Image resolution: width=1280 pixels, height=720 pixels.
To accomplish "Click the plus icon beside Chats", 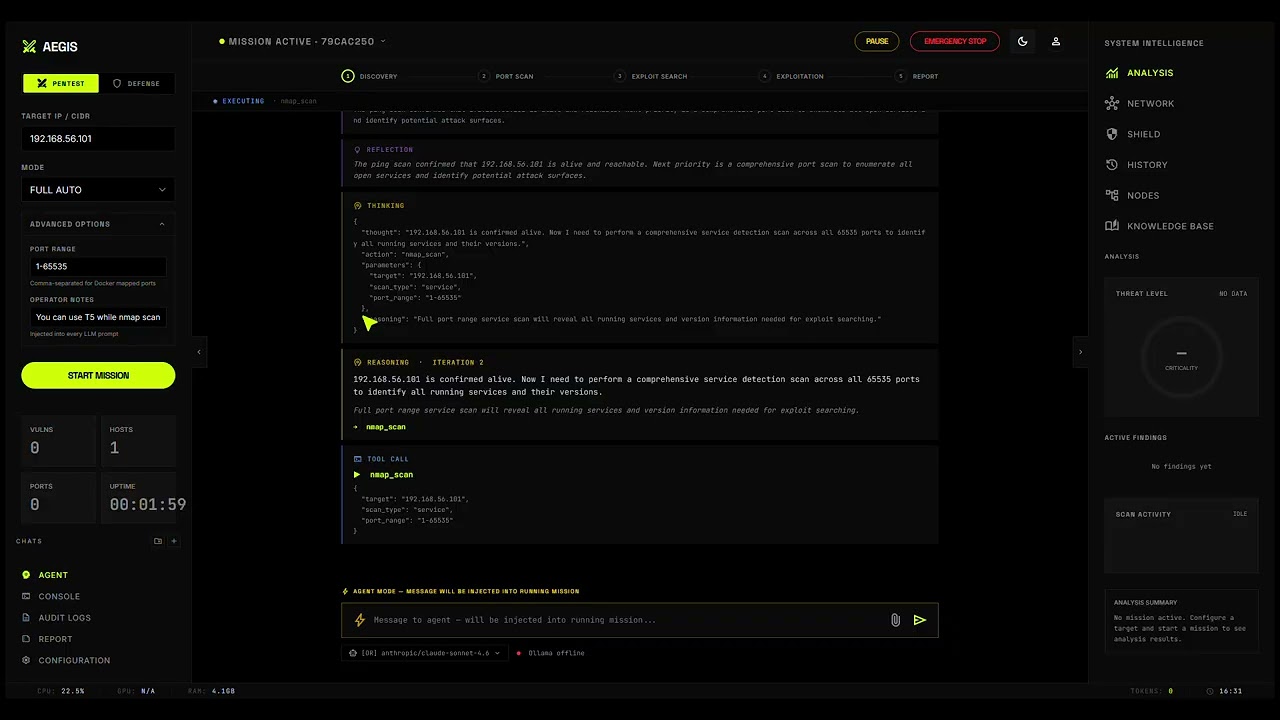I will pos(174,541).
